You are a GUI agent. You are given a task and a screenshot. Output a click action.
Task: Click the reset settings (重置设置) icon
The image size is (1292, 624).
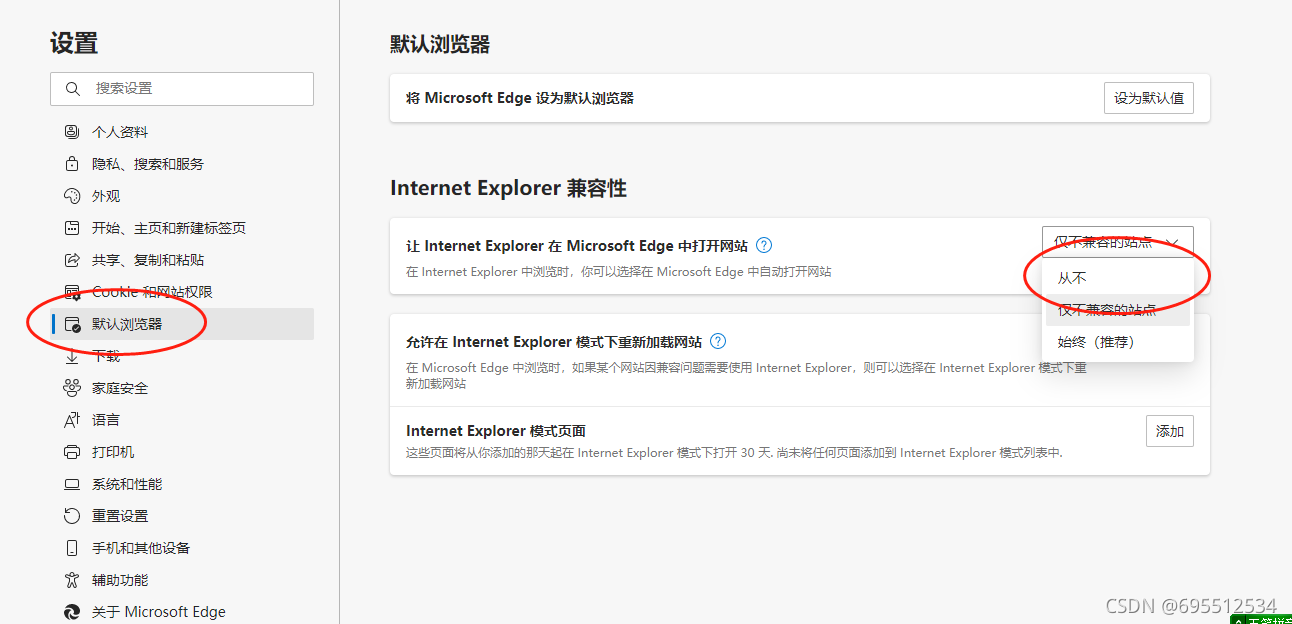pyautogui.click(x=72, y=516)
